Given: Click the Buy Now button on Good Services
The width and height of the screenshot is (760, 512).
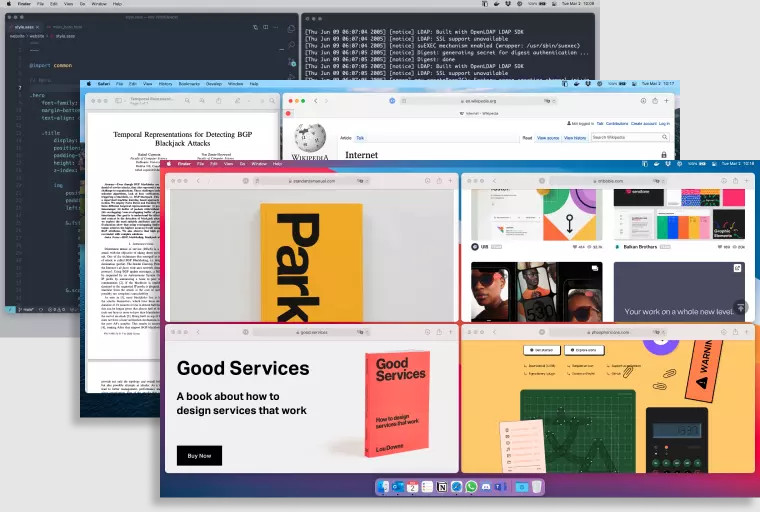Looking at the screenshot, I should point(199,456).
